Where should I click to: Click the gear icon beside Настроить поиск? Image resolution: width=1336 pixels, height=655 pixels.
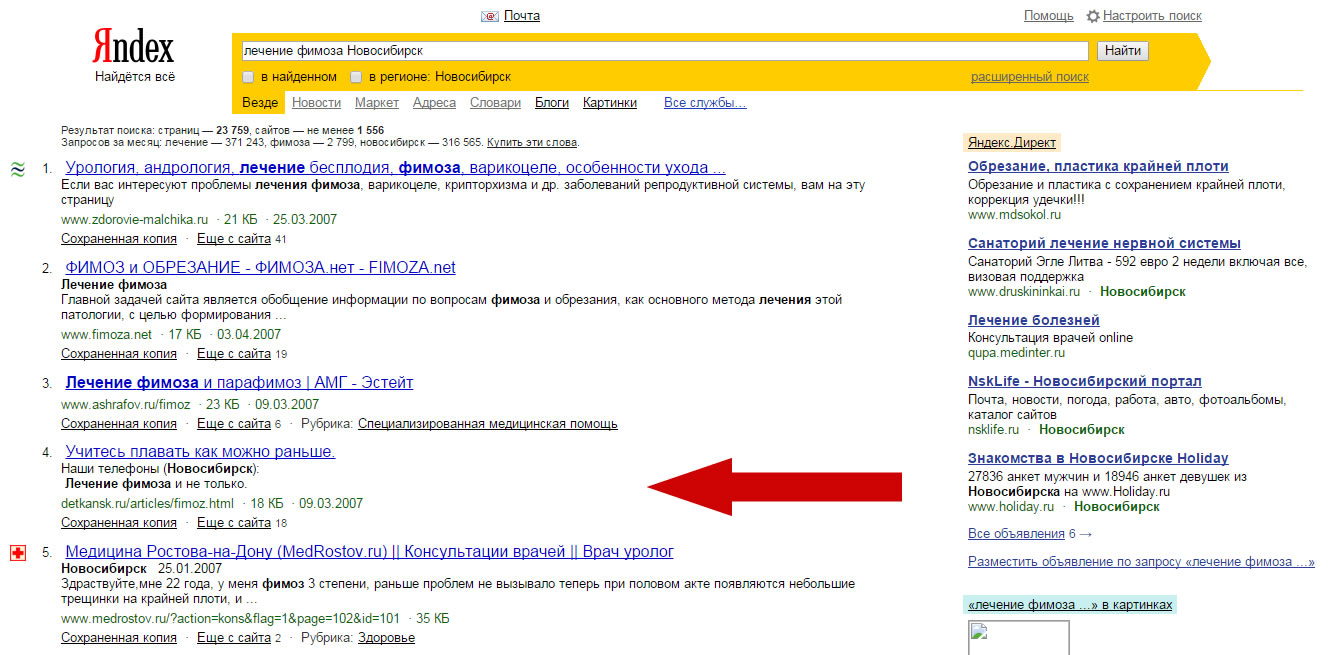[1093, 16]
